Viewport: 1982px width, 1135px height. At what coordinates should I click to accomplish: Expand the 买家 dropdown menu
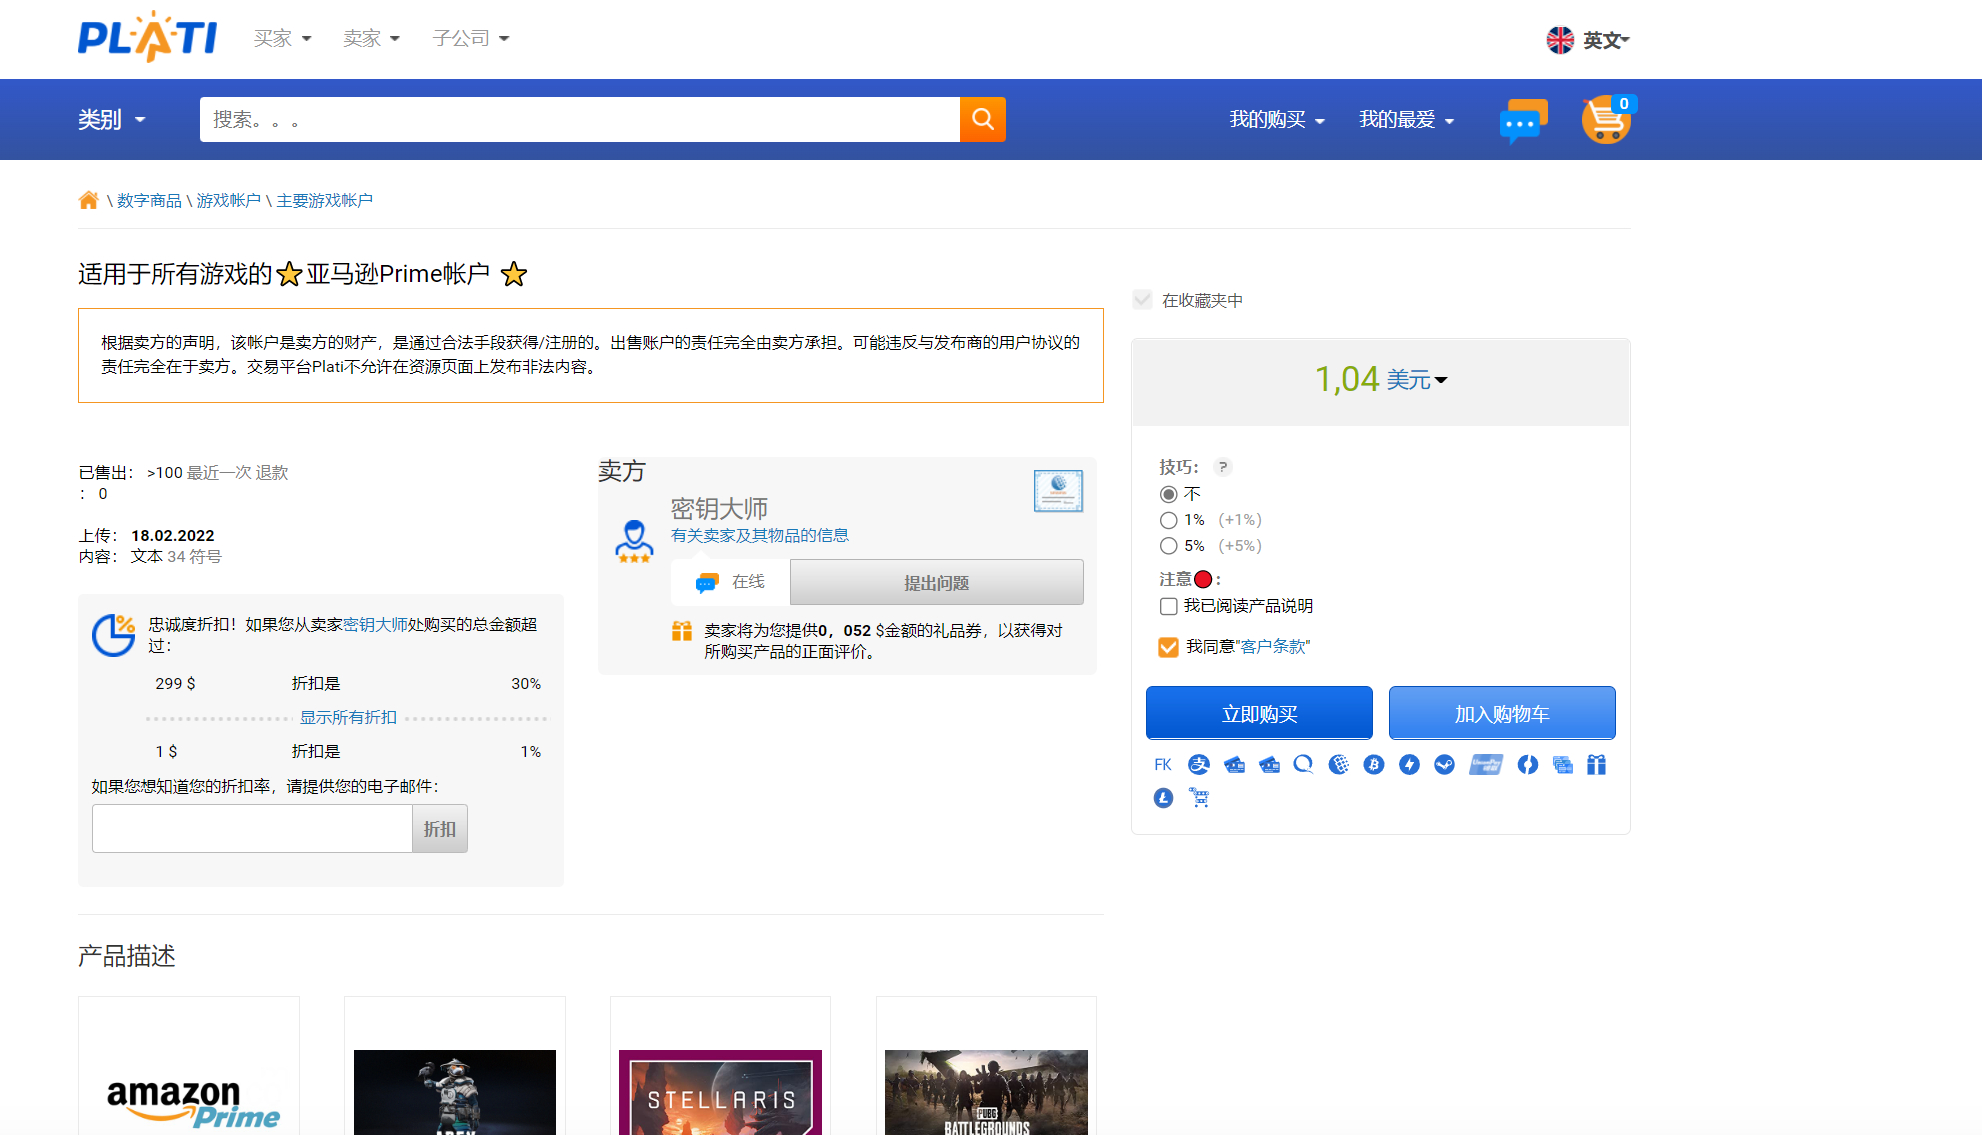coord(282,38)
